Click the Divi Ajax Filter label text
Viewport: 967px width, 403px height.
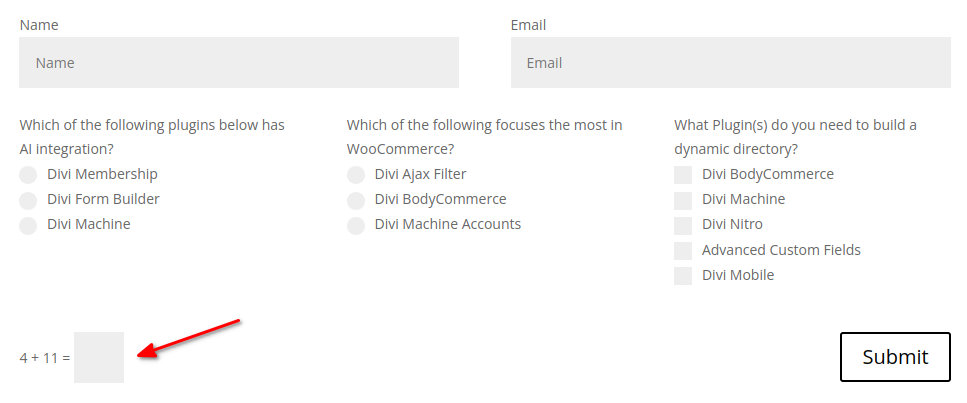[x=420, y=174]
